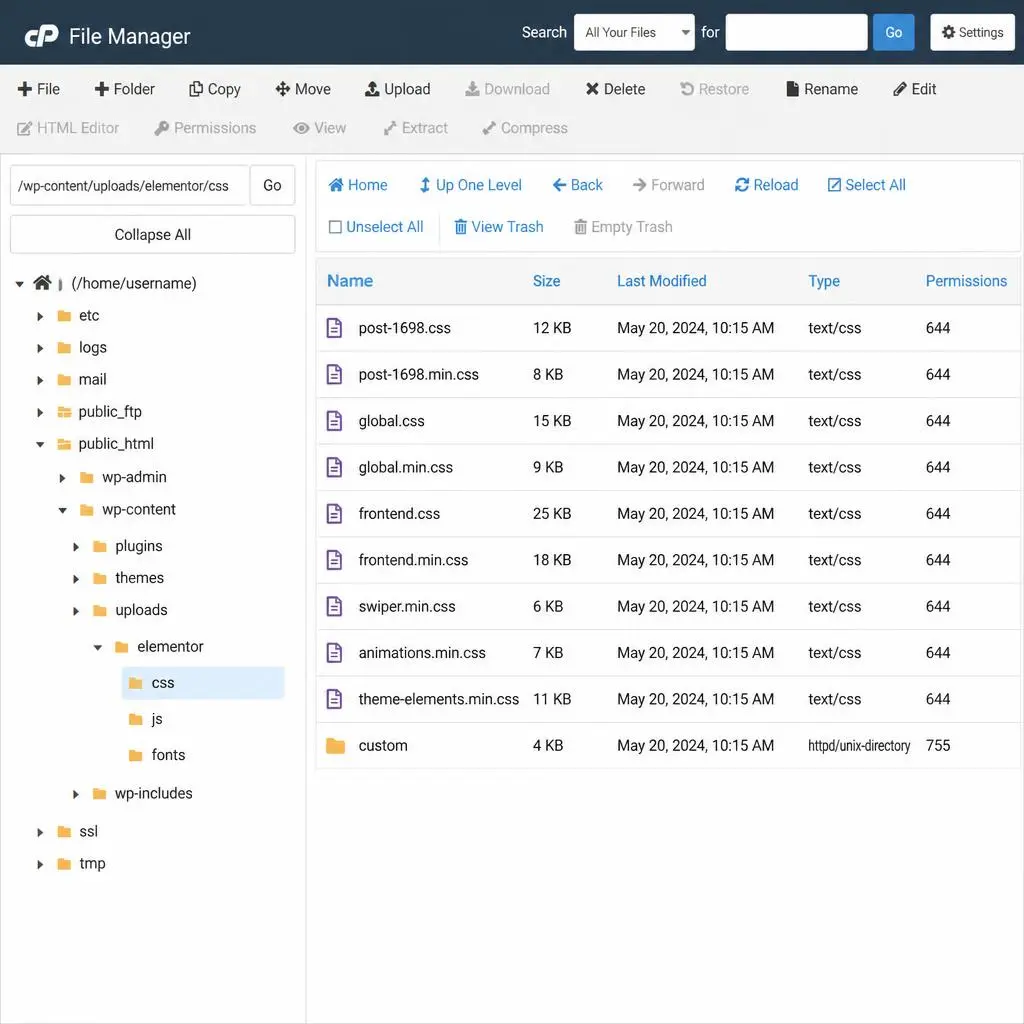Click the Copy toolbar button

(215, 89)
